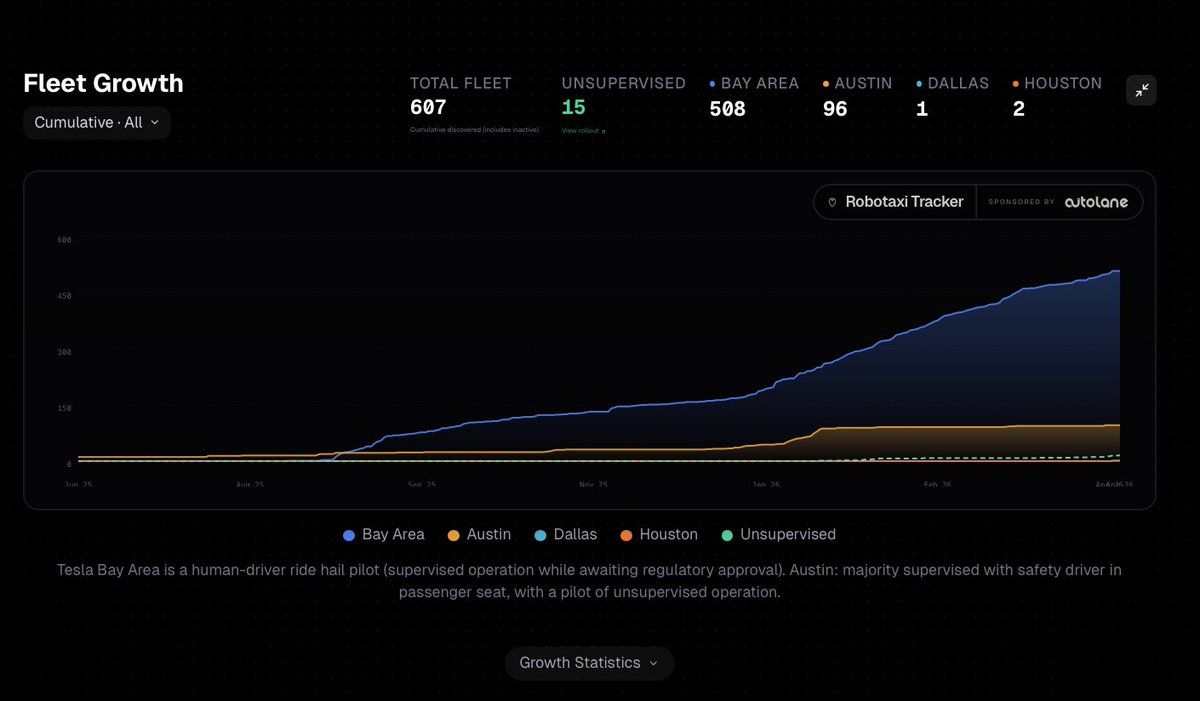Click the Robotaxi Tracker location pin icon

[x=832, y=202]
